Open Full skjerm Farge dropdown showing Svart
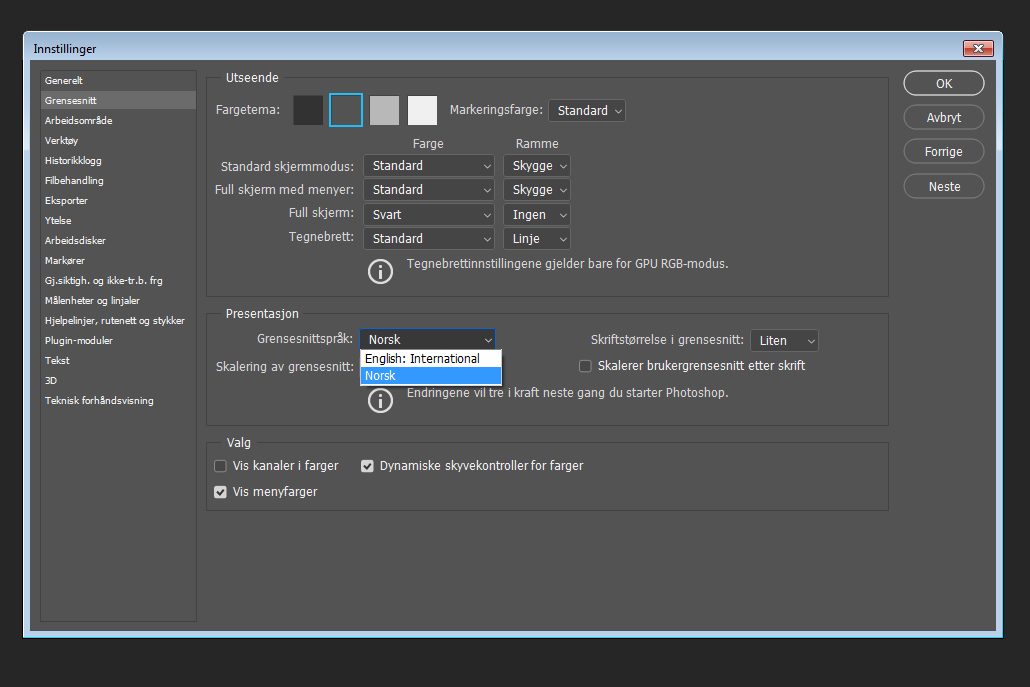 [429, 215]
